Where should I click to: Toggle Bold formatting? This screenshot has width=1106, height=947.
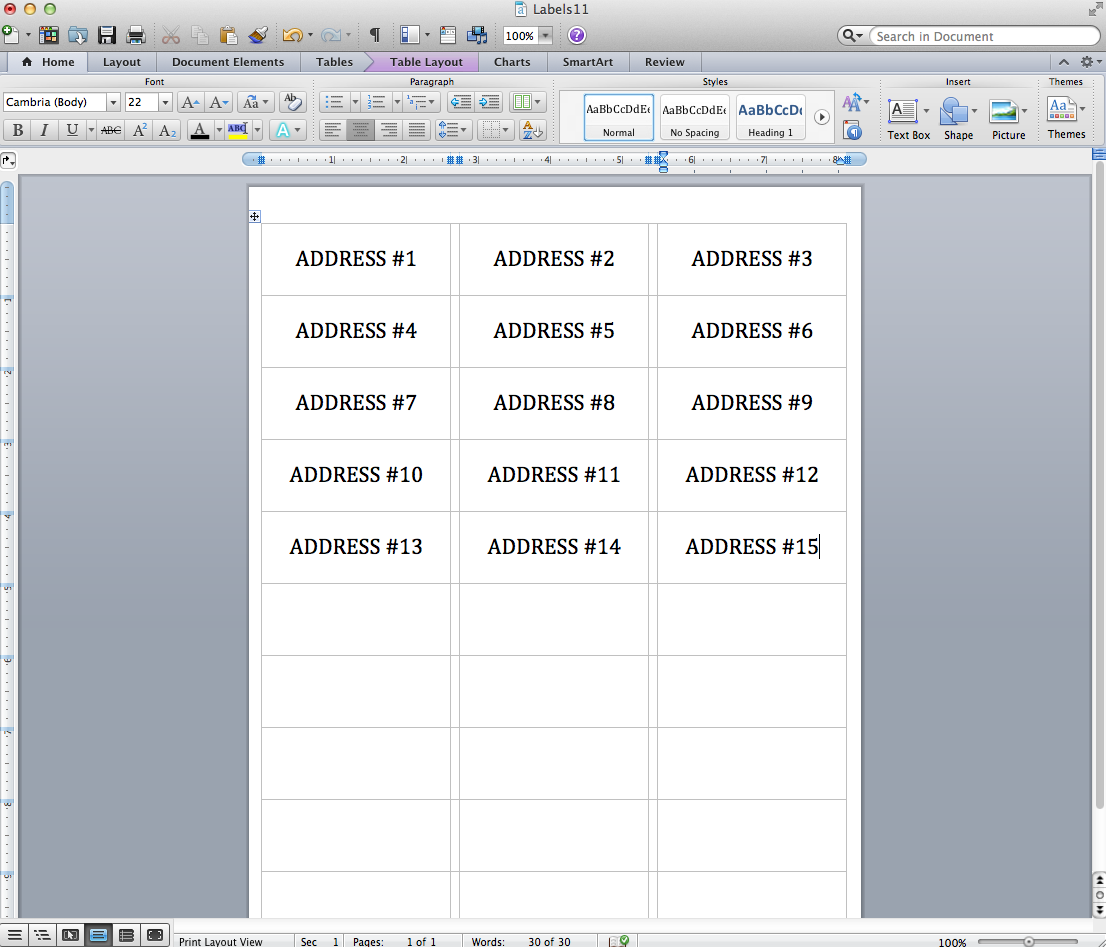(18, 130)
